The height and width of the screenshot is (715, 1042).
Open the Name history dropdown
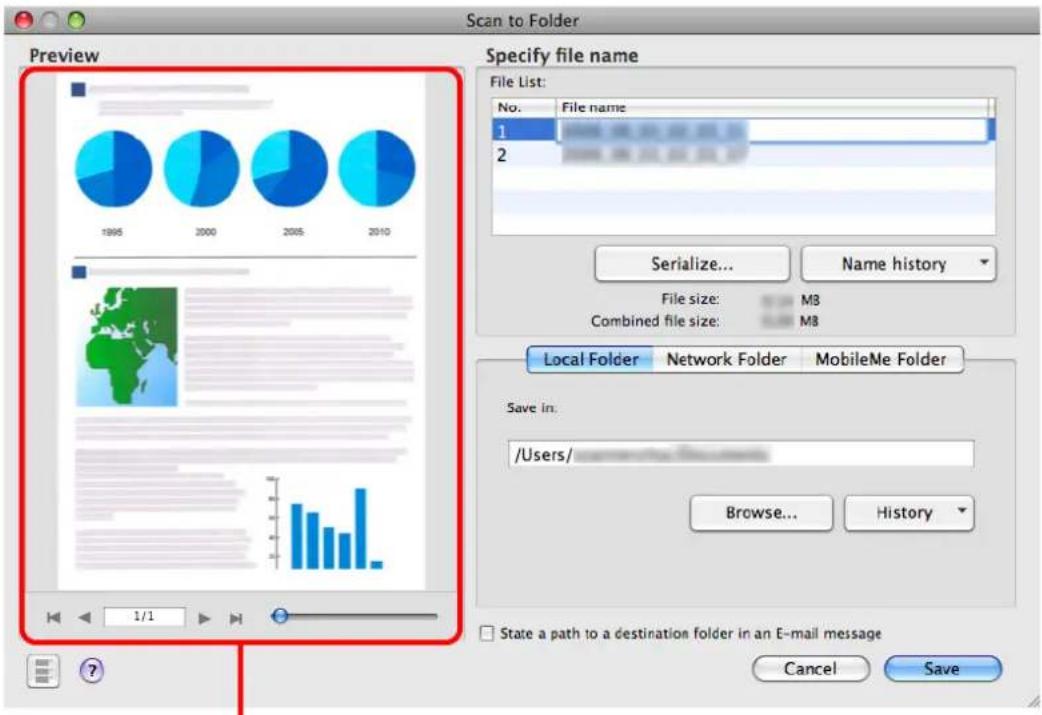[898, 264]
